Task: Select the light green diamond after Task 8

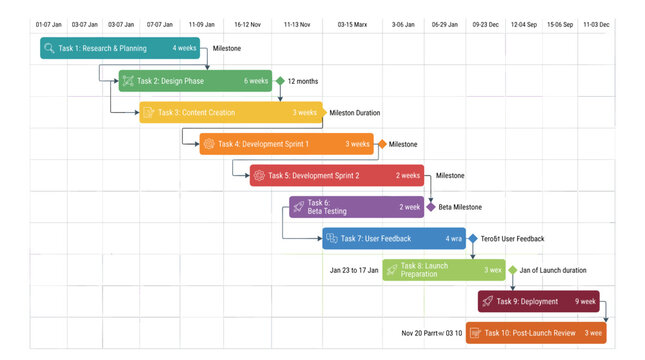Action: 513,270
